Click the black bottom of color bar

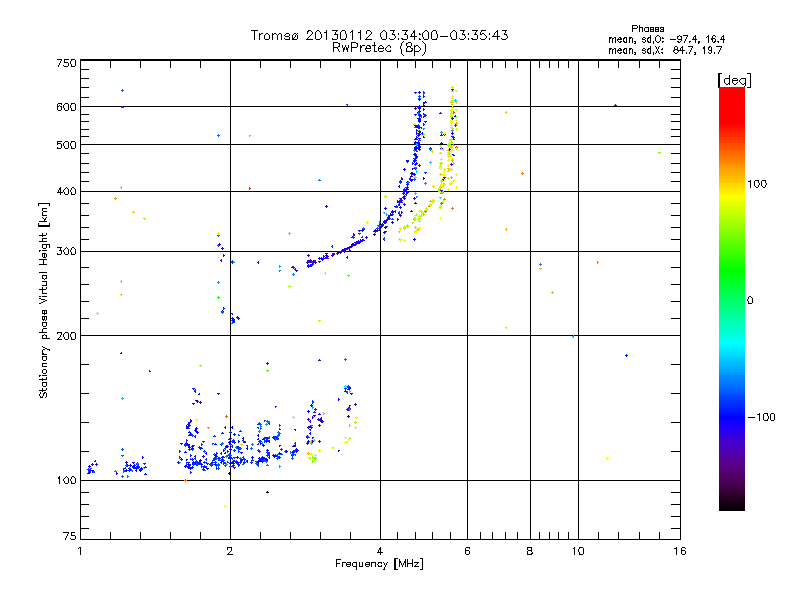point(732,503)
